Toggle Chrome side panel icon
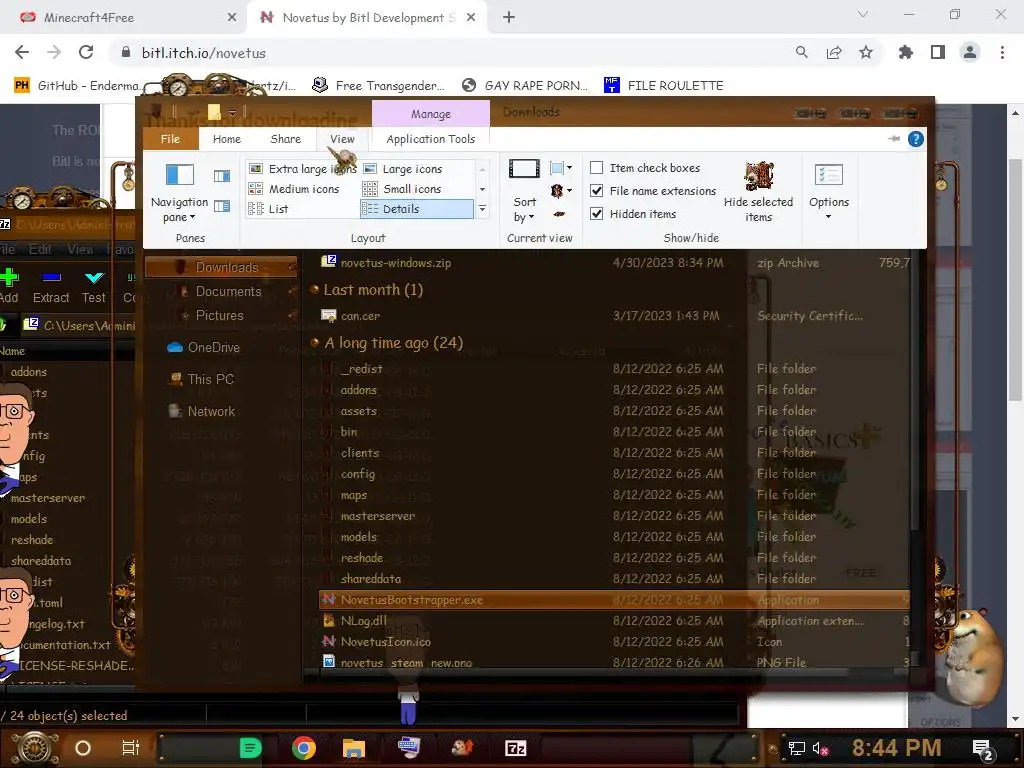This screenshot has width=1024, height=768. [938, 53]
